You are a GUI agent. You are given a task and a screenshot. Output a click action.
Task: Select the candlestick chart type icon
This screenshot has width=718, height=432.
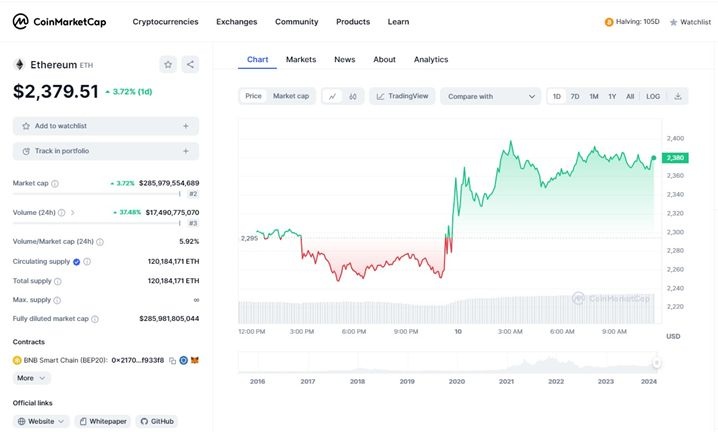click(x=353, y=96)
